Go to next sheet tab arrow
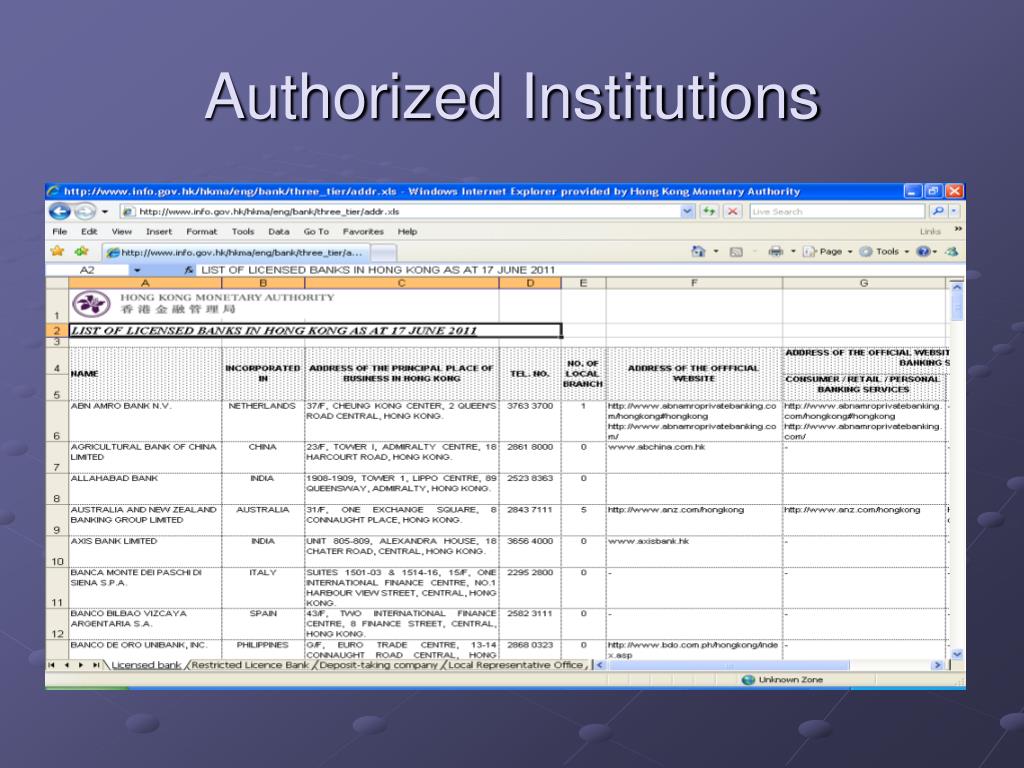 pos(81,665)
